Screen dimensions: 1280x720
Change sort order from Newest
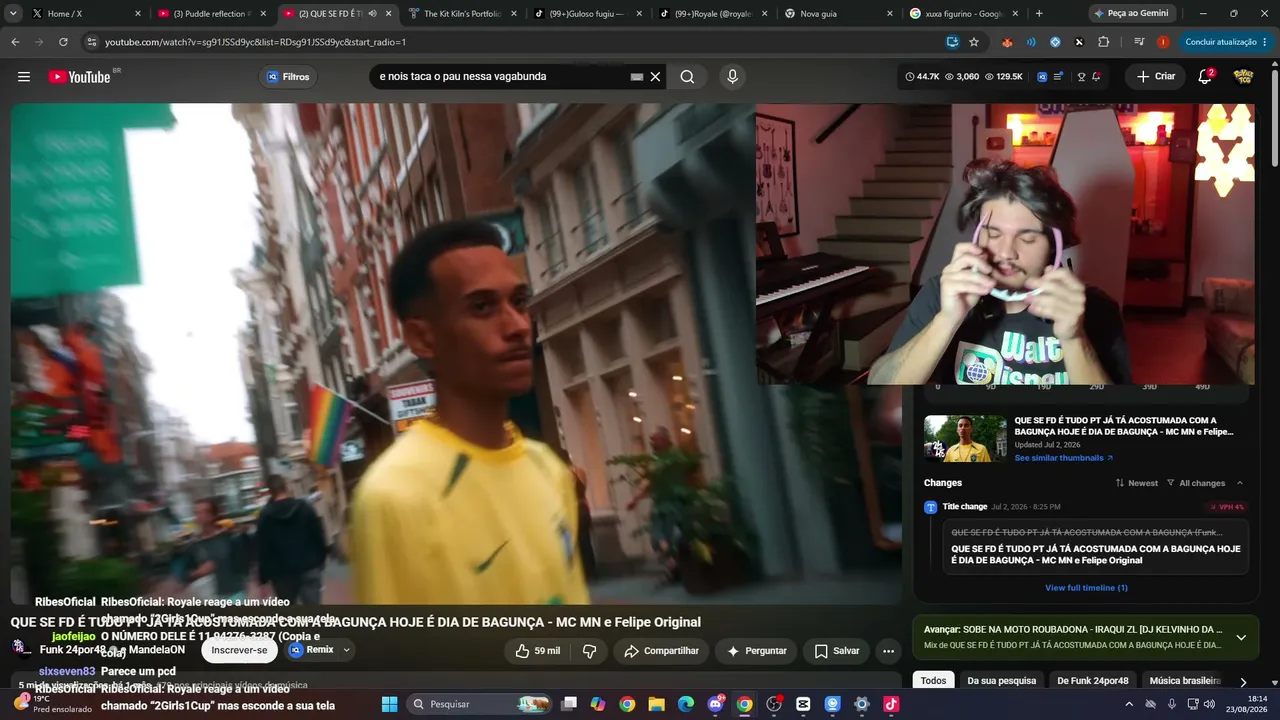1137,483
